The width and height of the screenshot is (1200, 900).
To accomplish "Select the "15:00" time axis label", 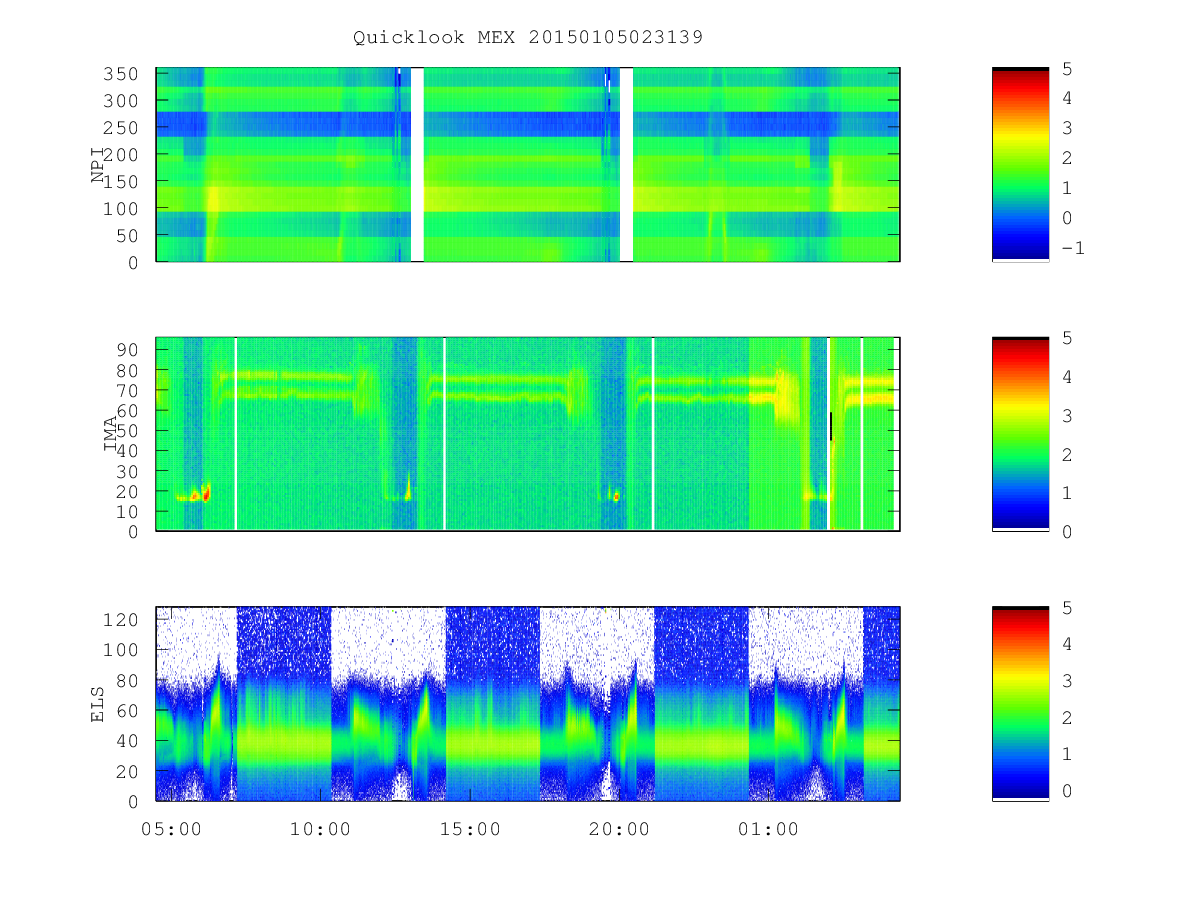I will coord(470,830).
